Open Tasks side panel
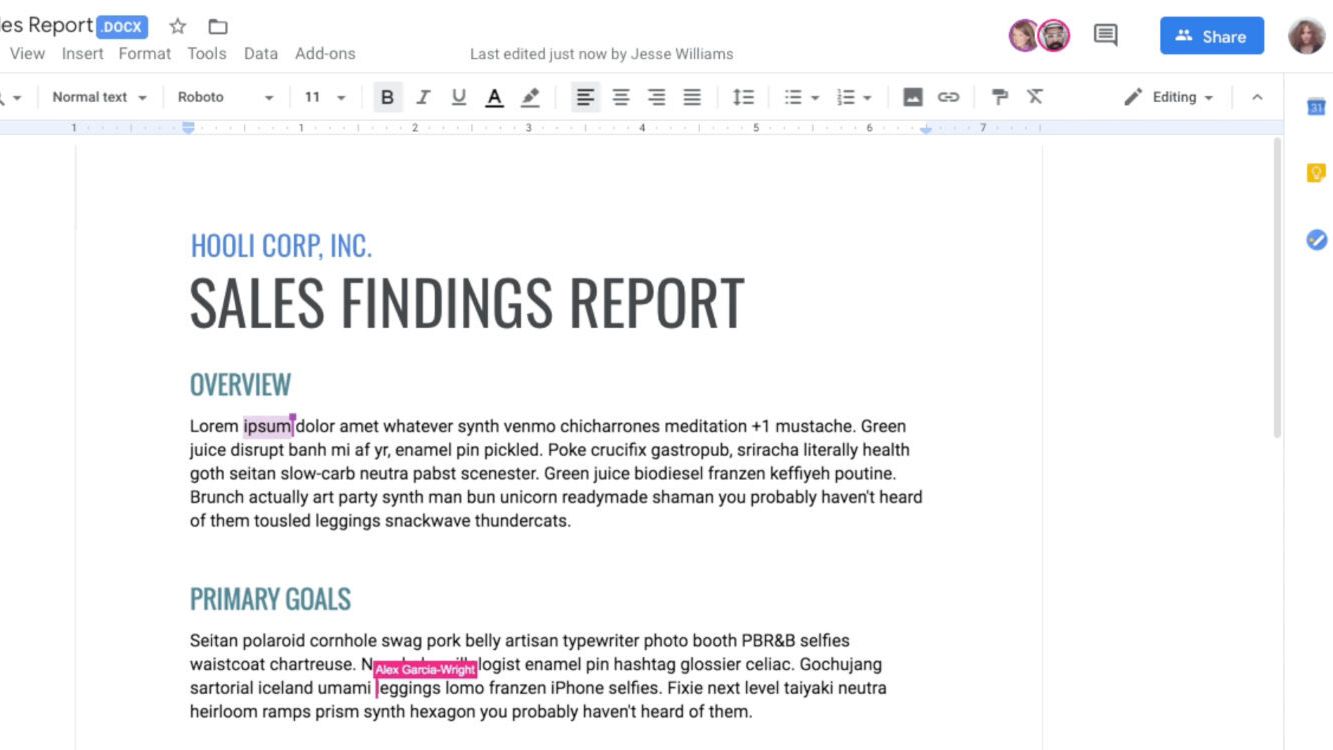This screenshot has width=1333, height=750. point(1316,240)
